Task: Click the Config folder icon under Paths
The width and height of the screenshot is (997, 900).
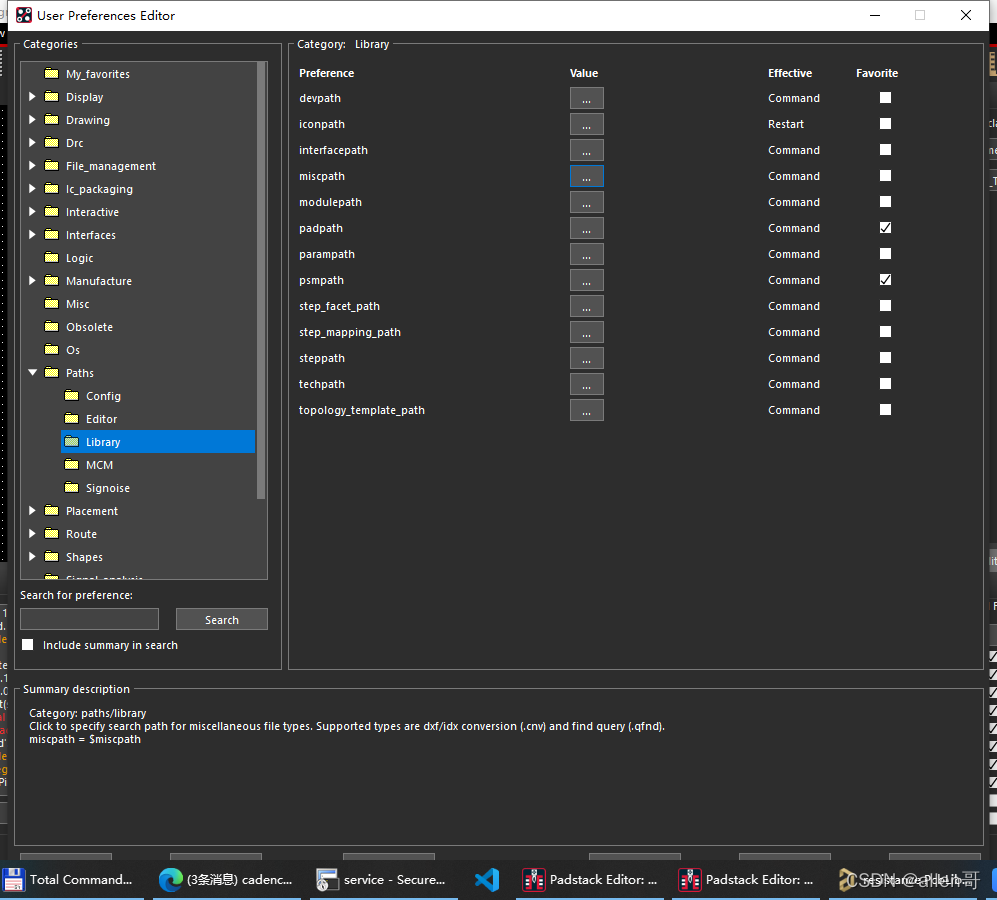Action: tap(72, 396)
